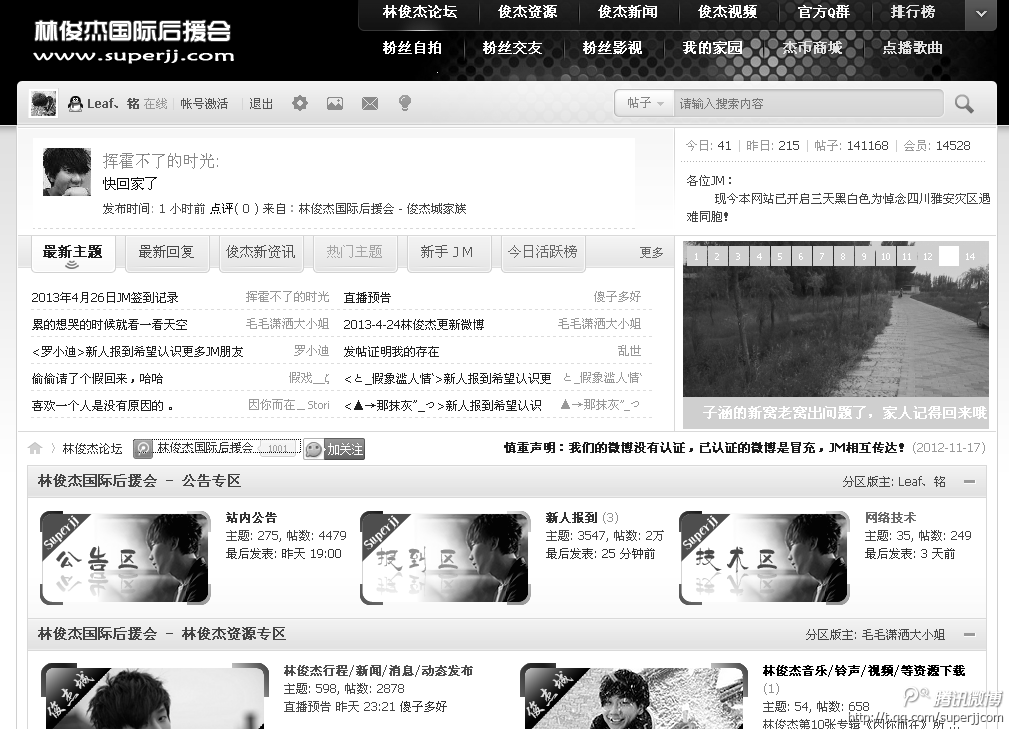Screen dimensions: 1009x729
Task: Open 点播歌曲 navigation item
Action: tap(912, 48)
